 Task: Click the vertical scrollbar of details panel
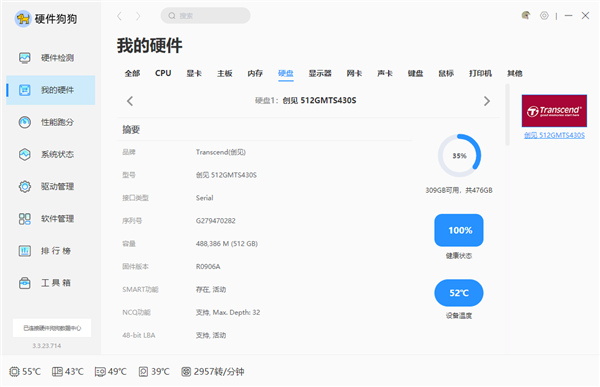click(x=507, y=115)
